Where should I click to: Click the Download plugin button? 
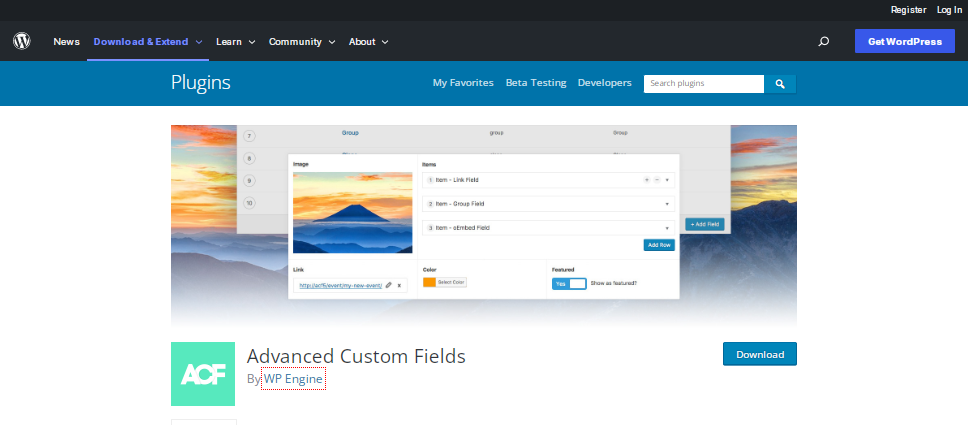(760, 354)
